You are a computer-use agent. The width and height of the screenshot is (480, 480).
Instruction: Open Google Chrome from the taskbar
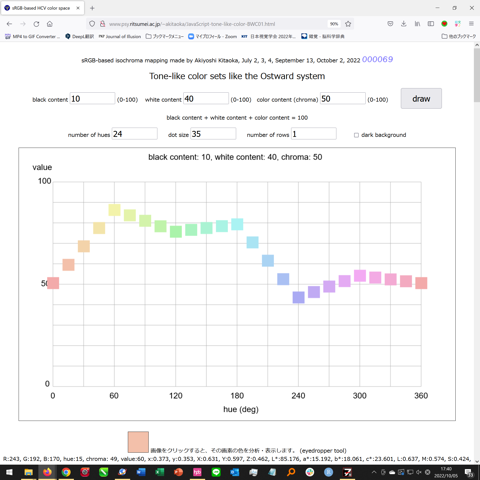point(66,472)
